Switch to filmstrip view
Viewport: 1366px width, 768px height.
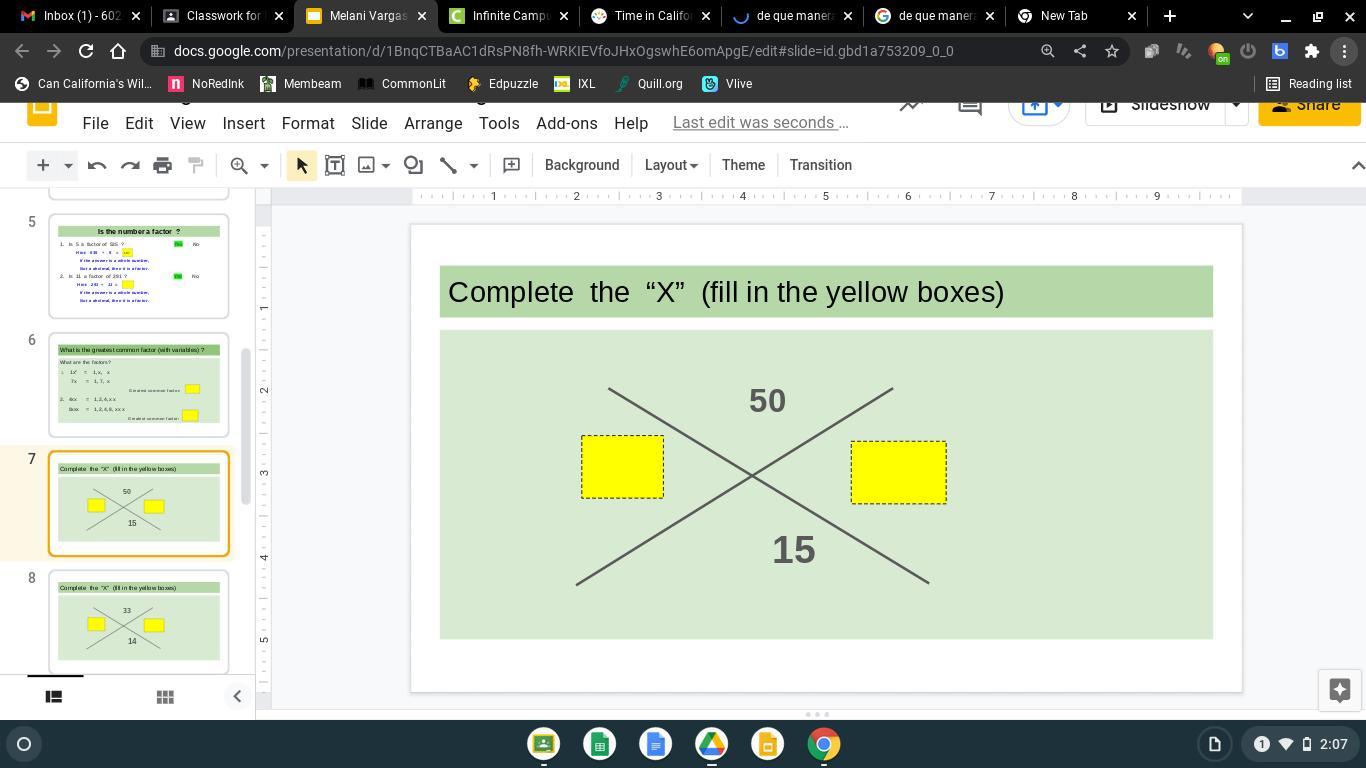pyautogui.click(x=54, y=697)
